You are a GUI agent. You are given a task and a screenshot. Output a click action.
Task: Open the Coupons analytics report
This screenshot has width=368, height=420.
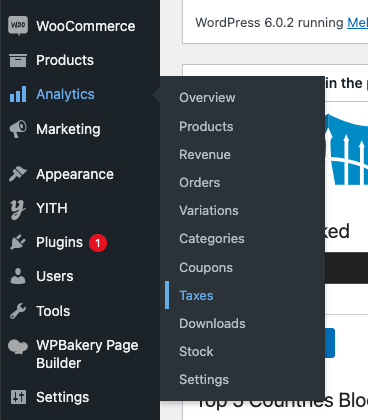pos(206,268)
